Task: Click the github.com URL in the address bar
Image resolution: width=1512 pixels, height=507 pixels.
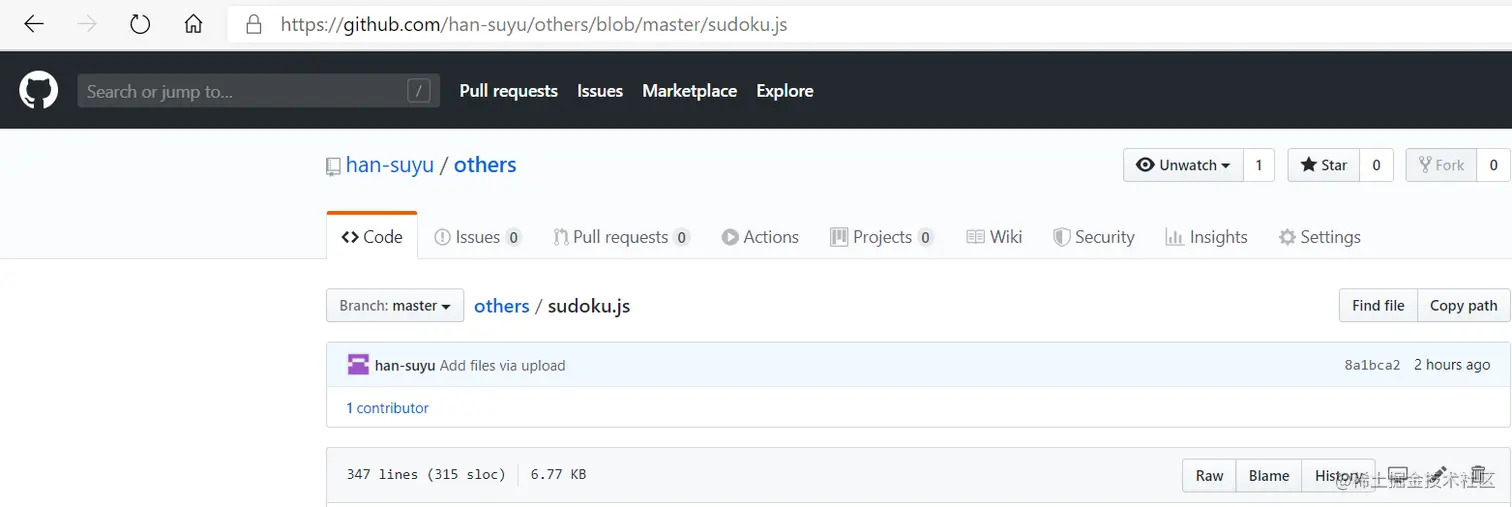Action: click(534, 24)
